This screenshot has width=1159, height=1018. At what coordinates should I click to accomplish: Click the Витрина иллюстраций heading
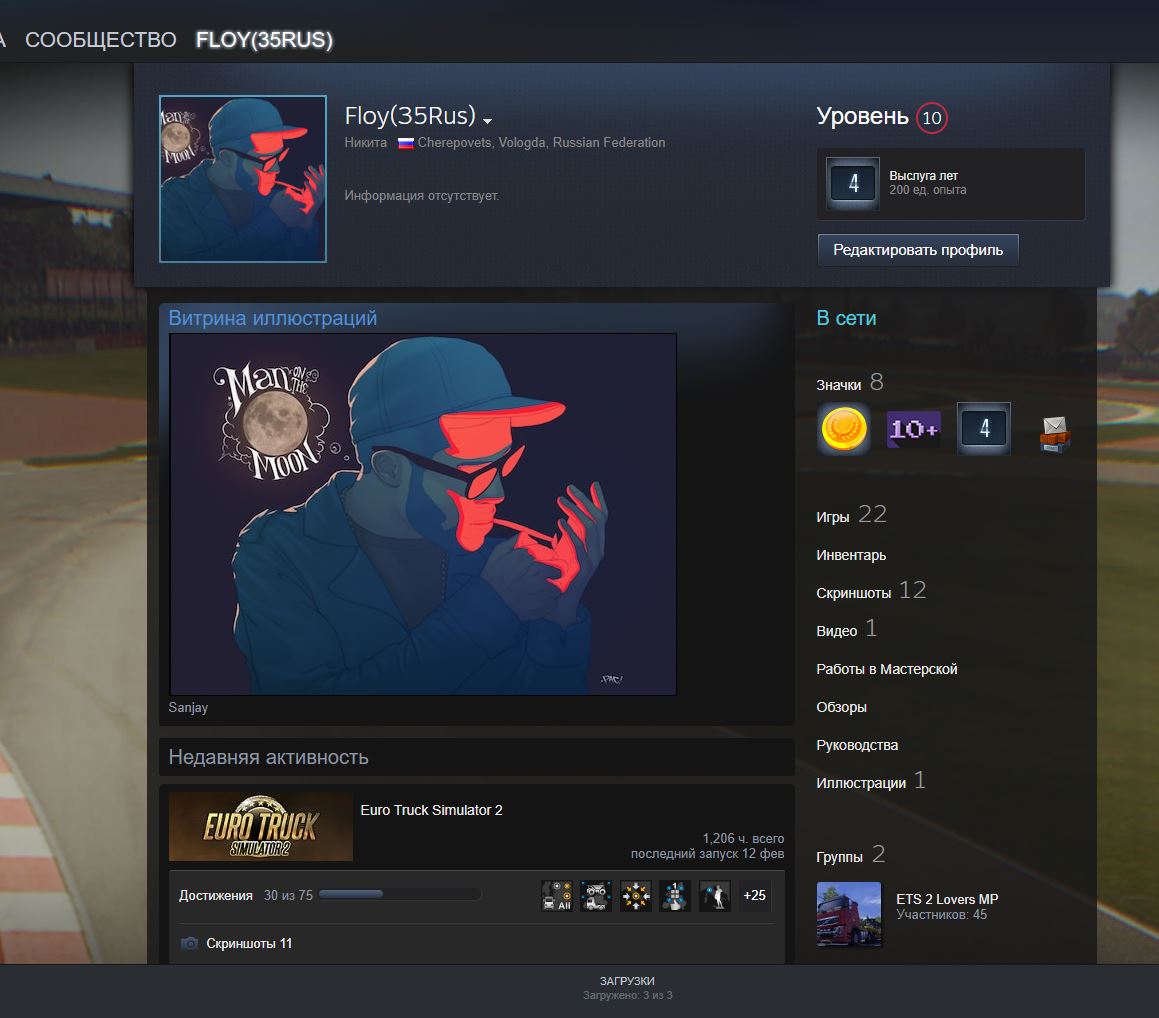pos(273,318)
